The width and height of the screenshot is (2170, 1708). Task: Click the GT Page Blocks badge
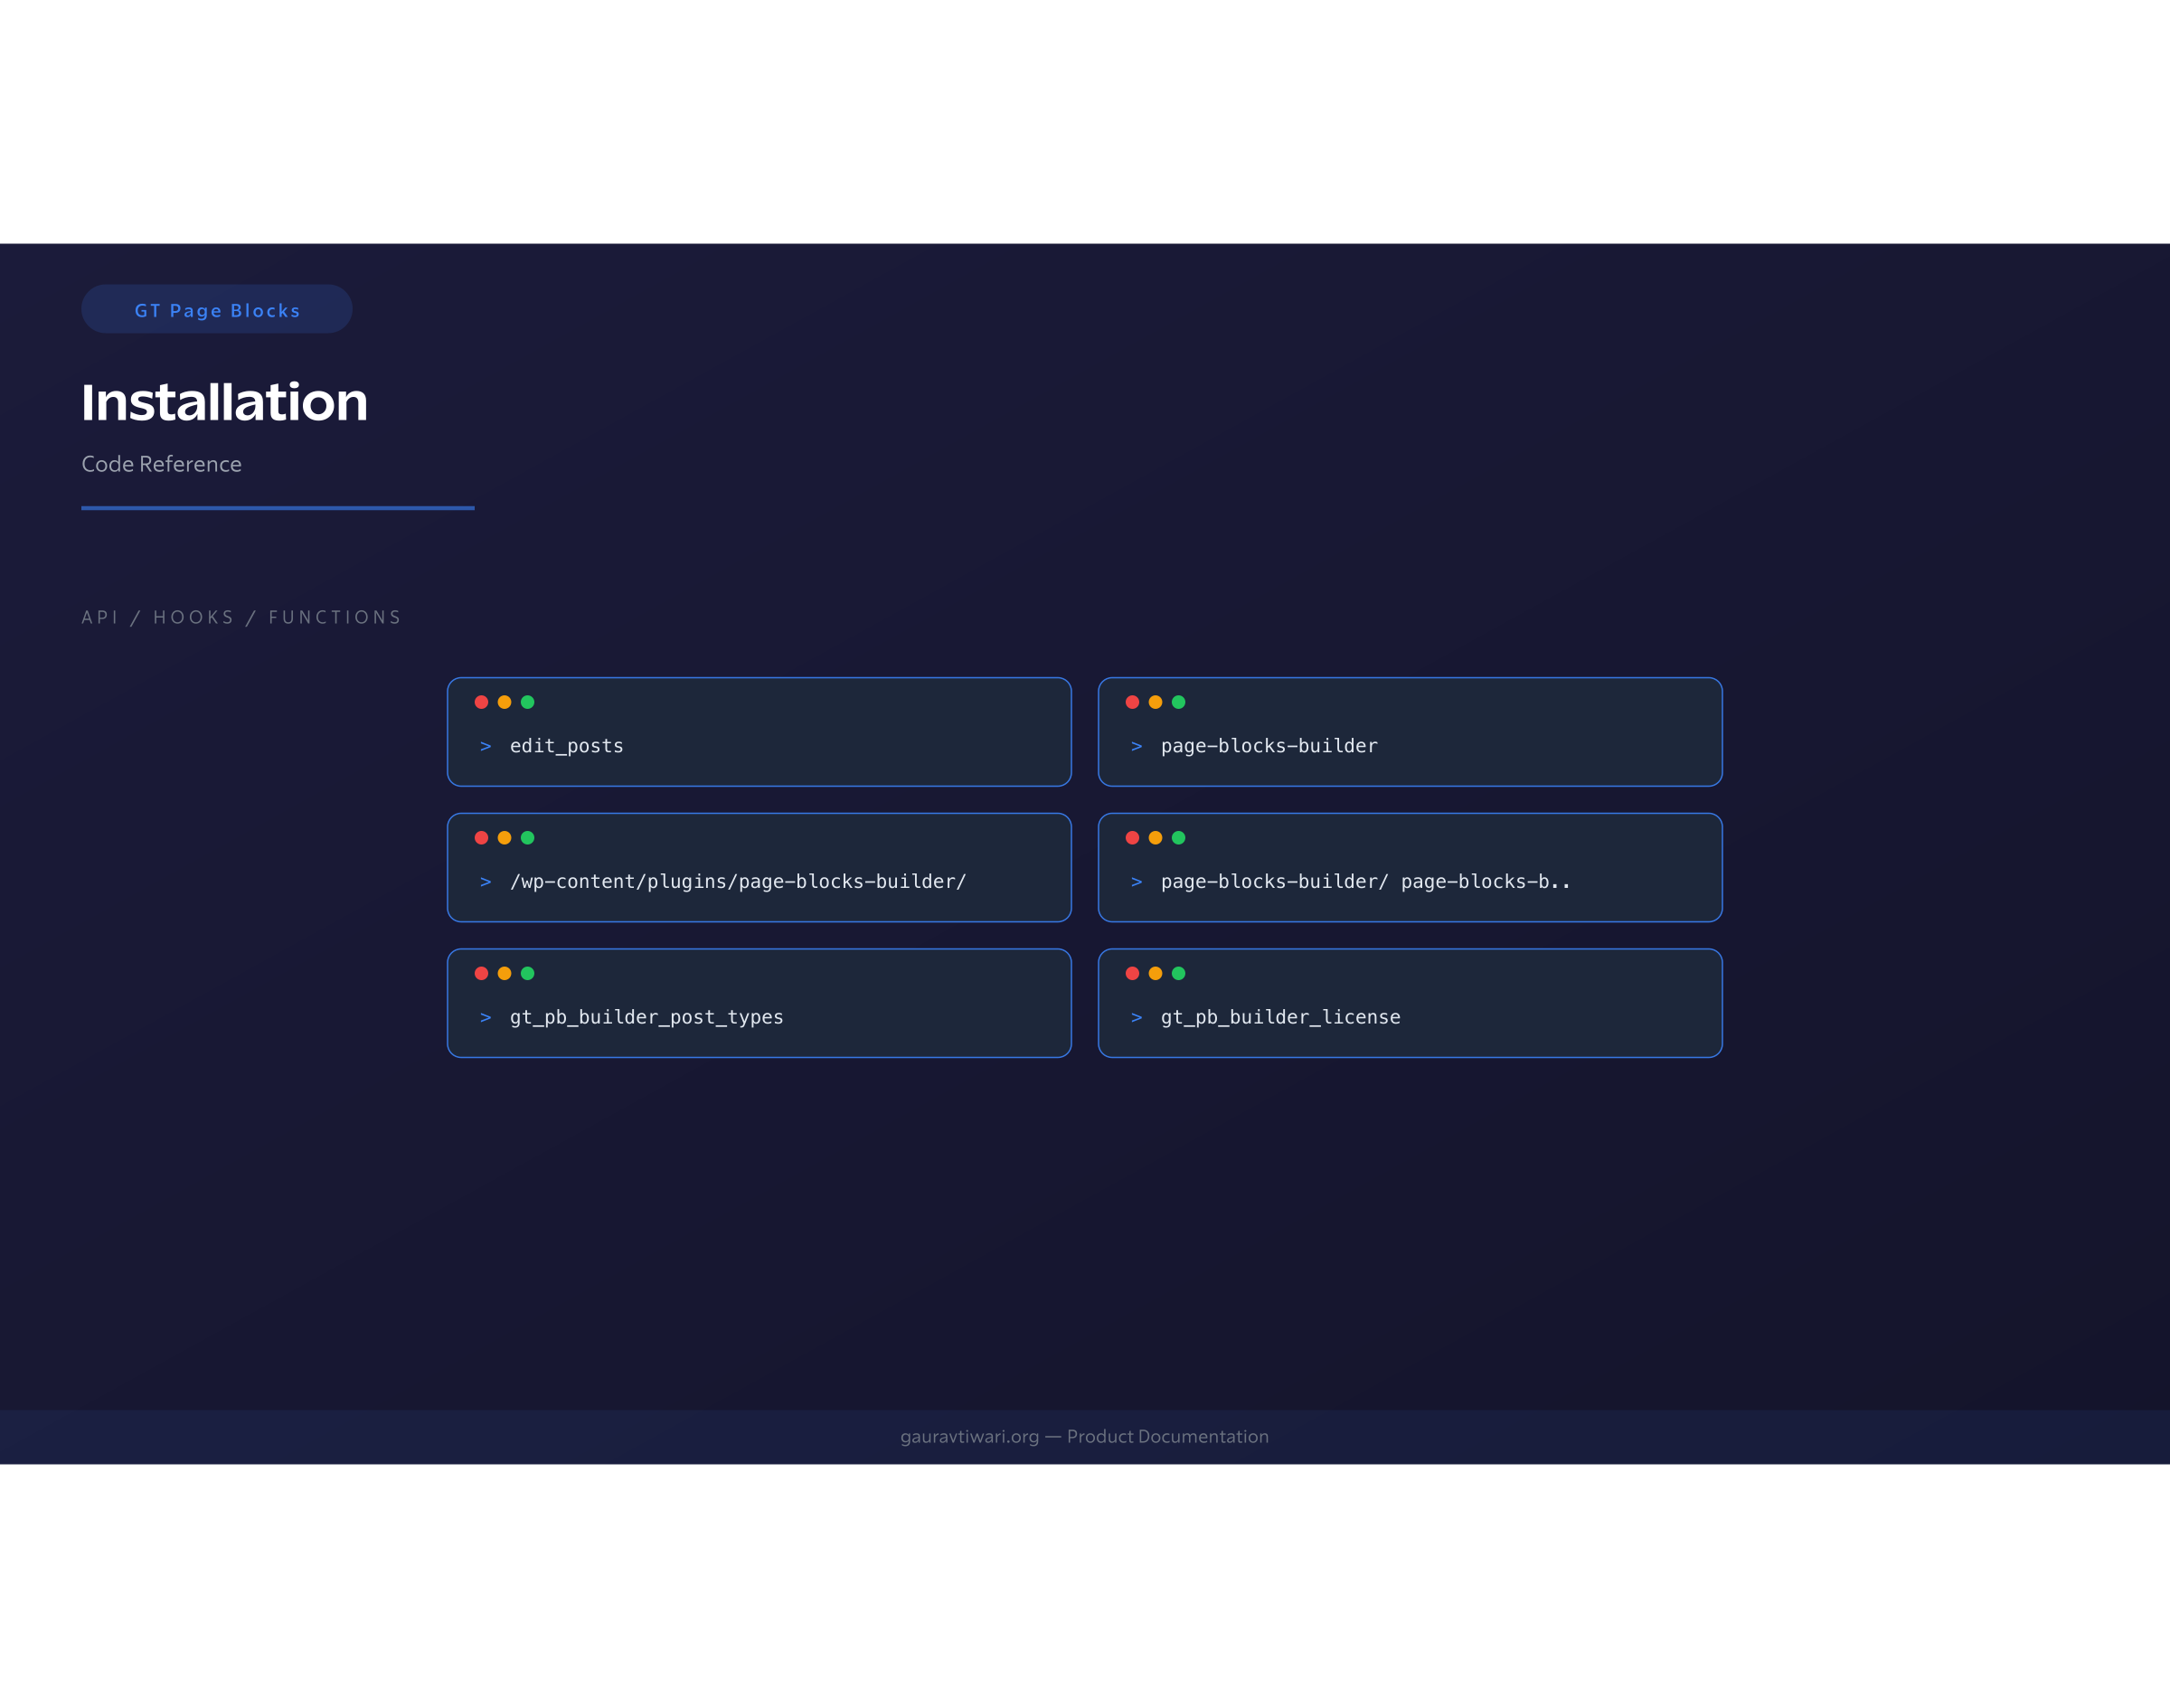(x=217, y=310)
